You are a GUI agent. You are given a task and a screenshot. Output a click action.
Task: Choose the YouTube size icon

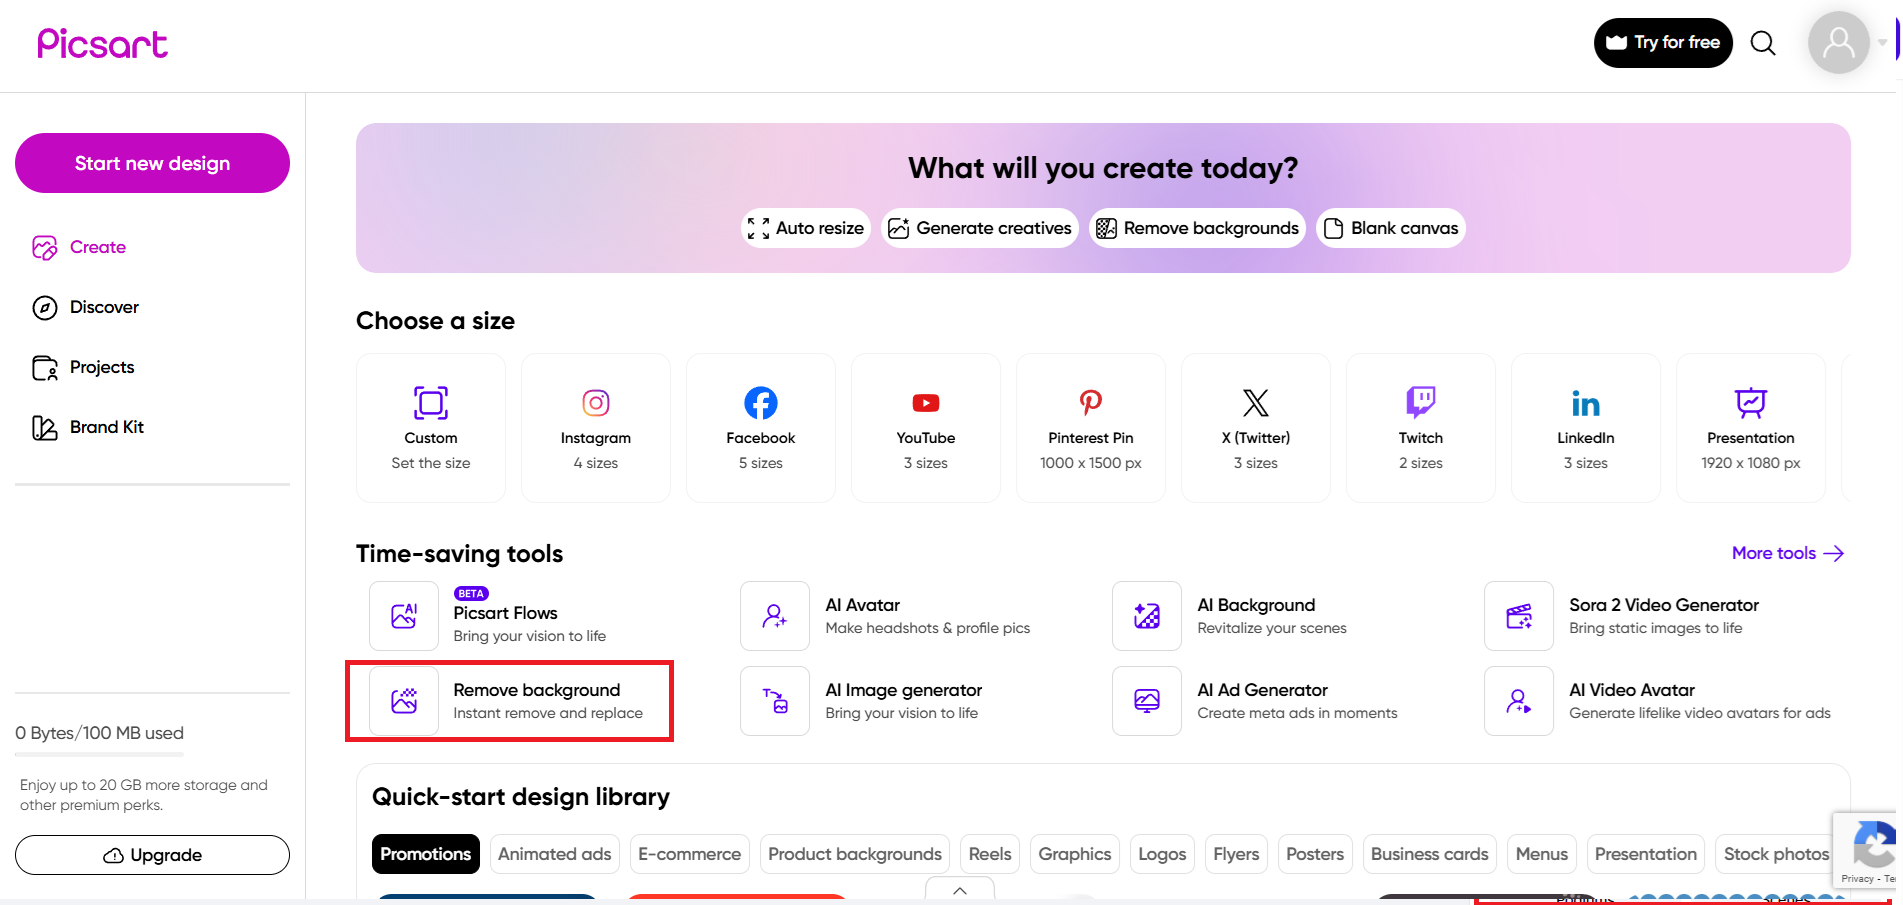tap(926, 403)
